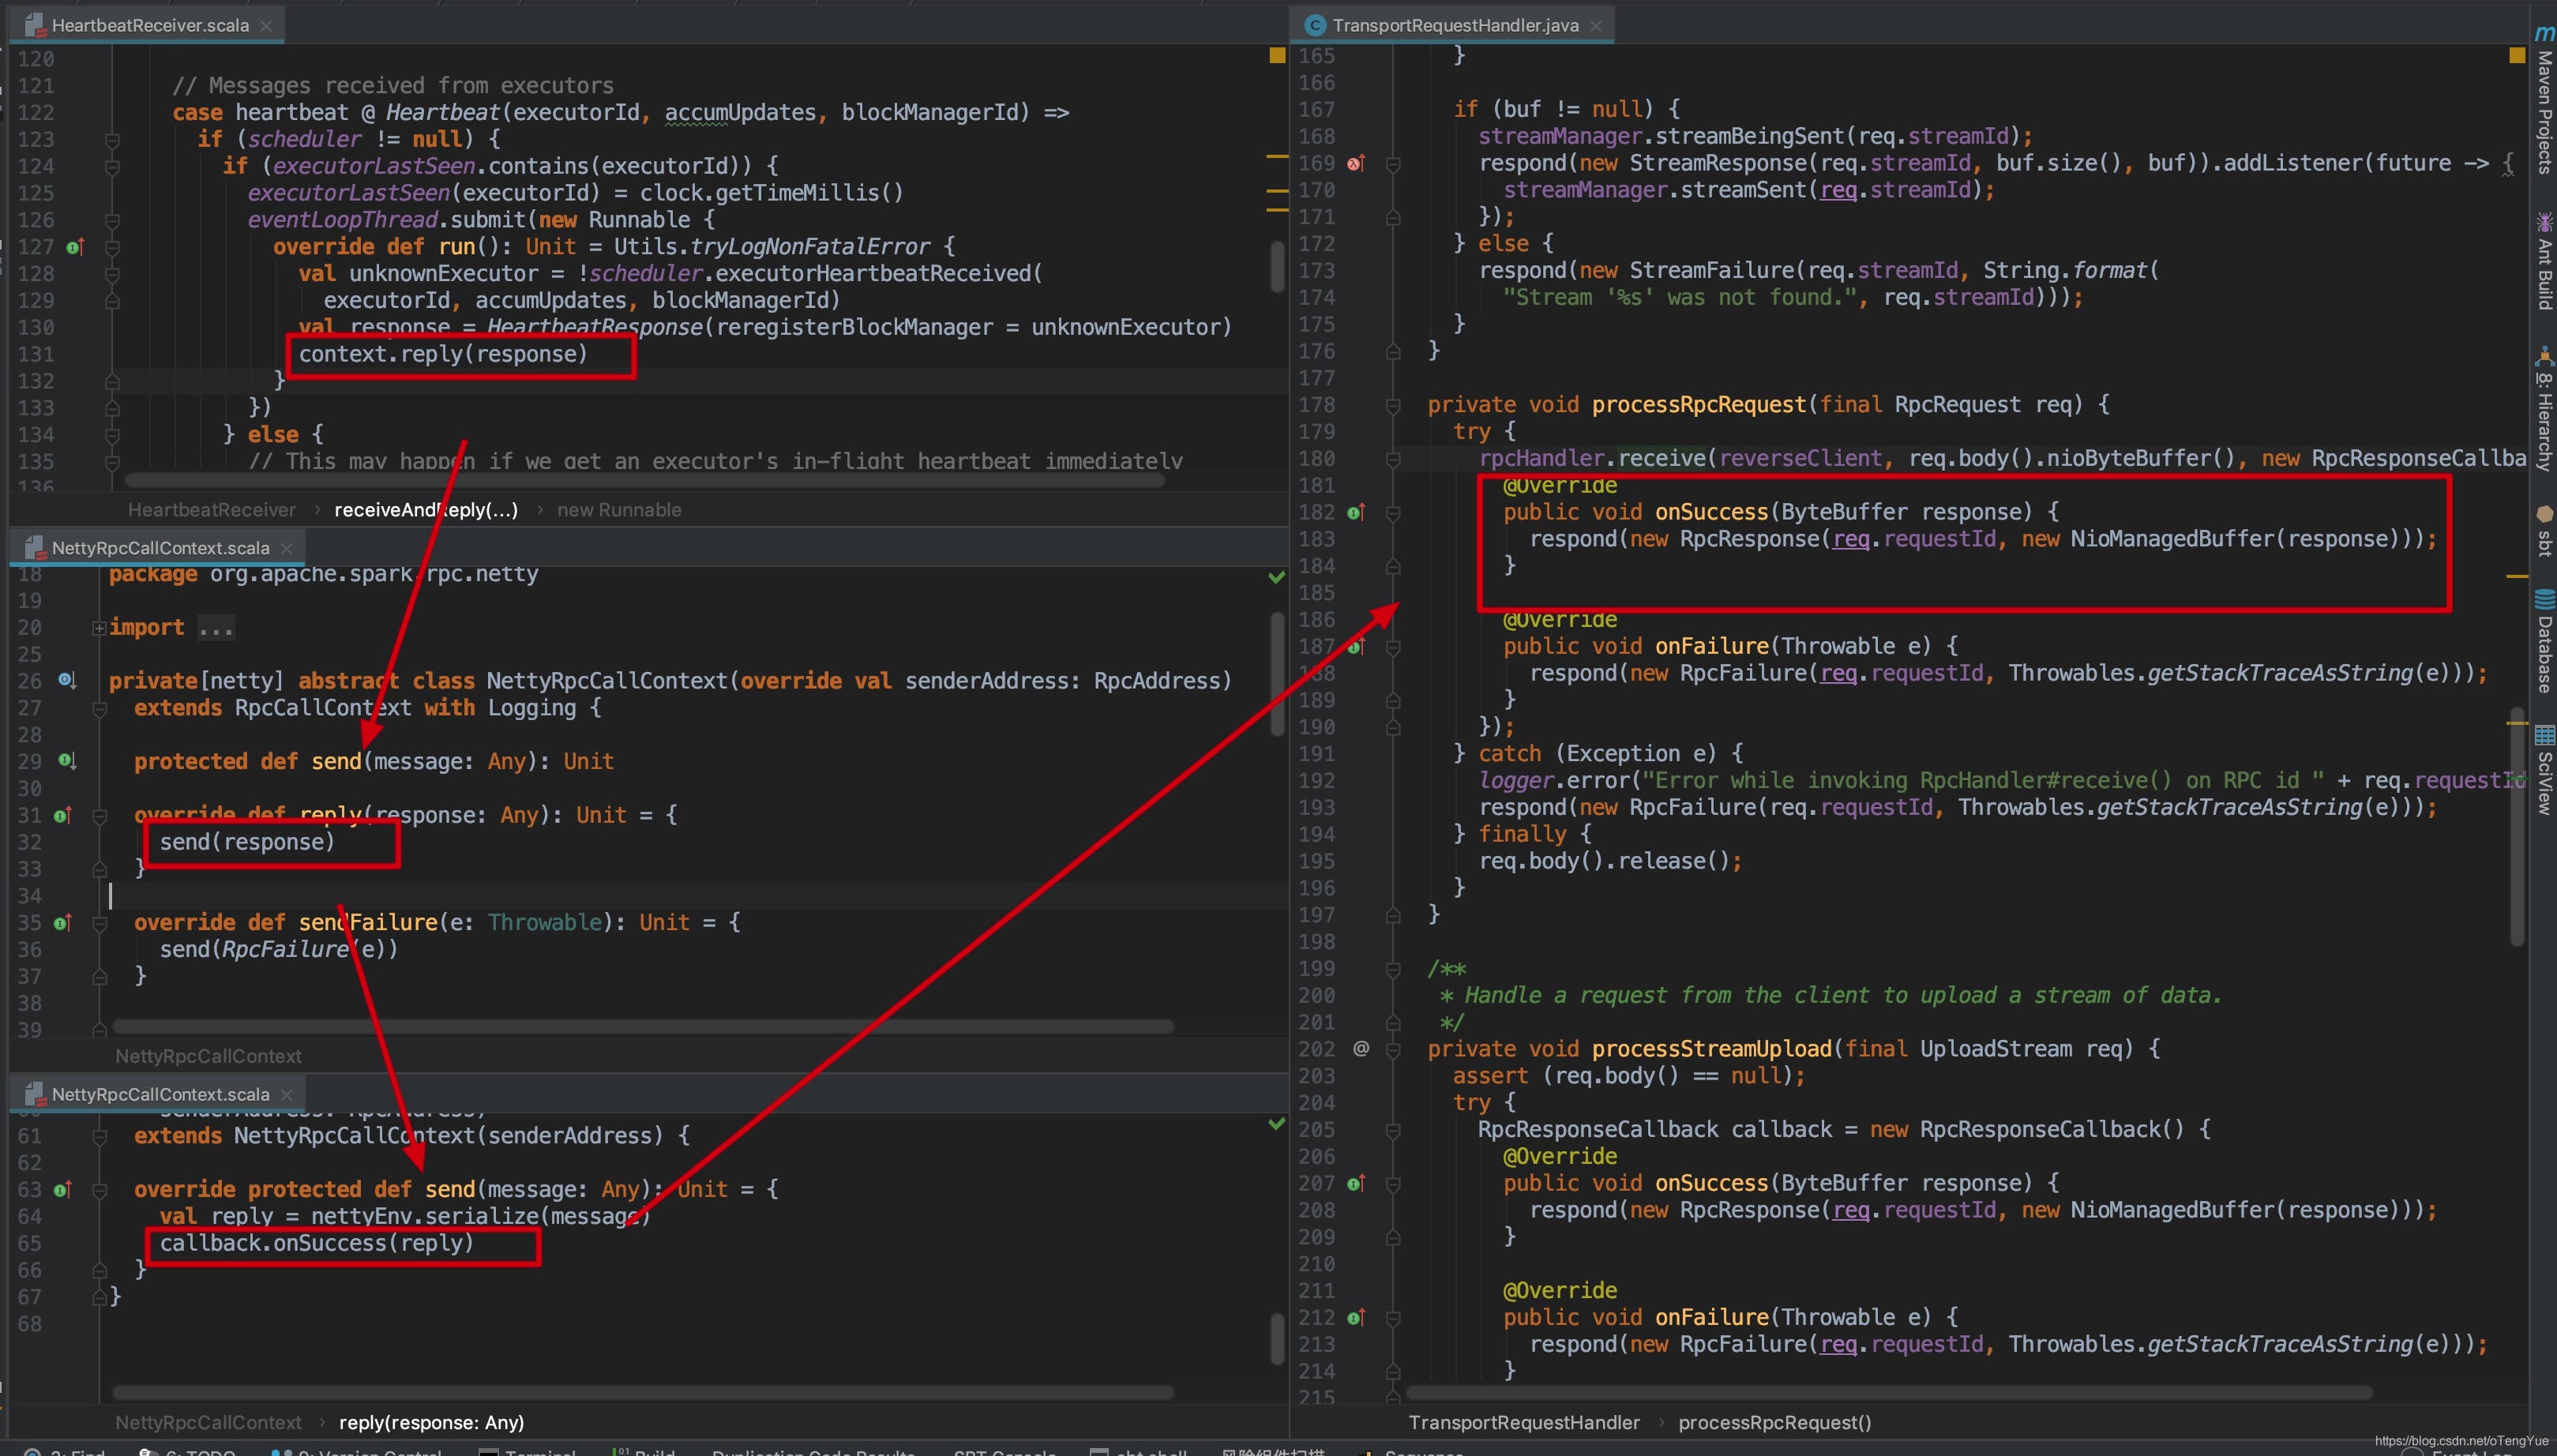Image resolution: width=2557 pixels, height=1456 pixels.
Task: Click TransportRequestHandler breadcrumb
Action: [1524, 1422]
